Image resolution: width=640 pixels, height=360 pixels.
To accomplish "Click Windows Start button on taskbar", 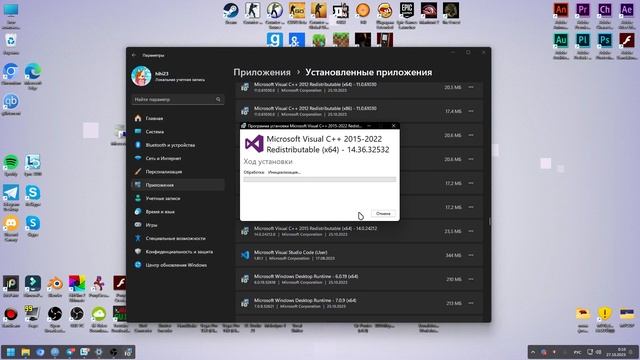I will tap(11, 352).
